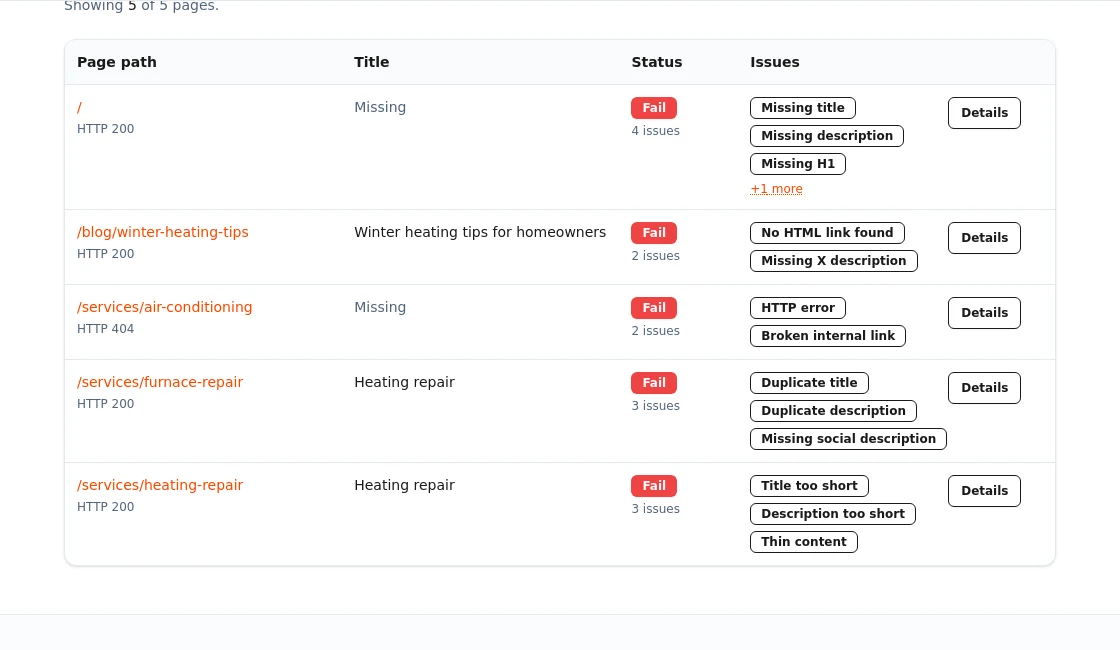The width and height of the screenshot is (1120, 650).
Task: Click the 'Missing title' issue tag
Action: click(803, 108)
